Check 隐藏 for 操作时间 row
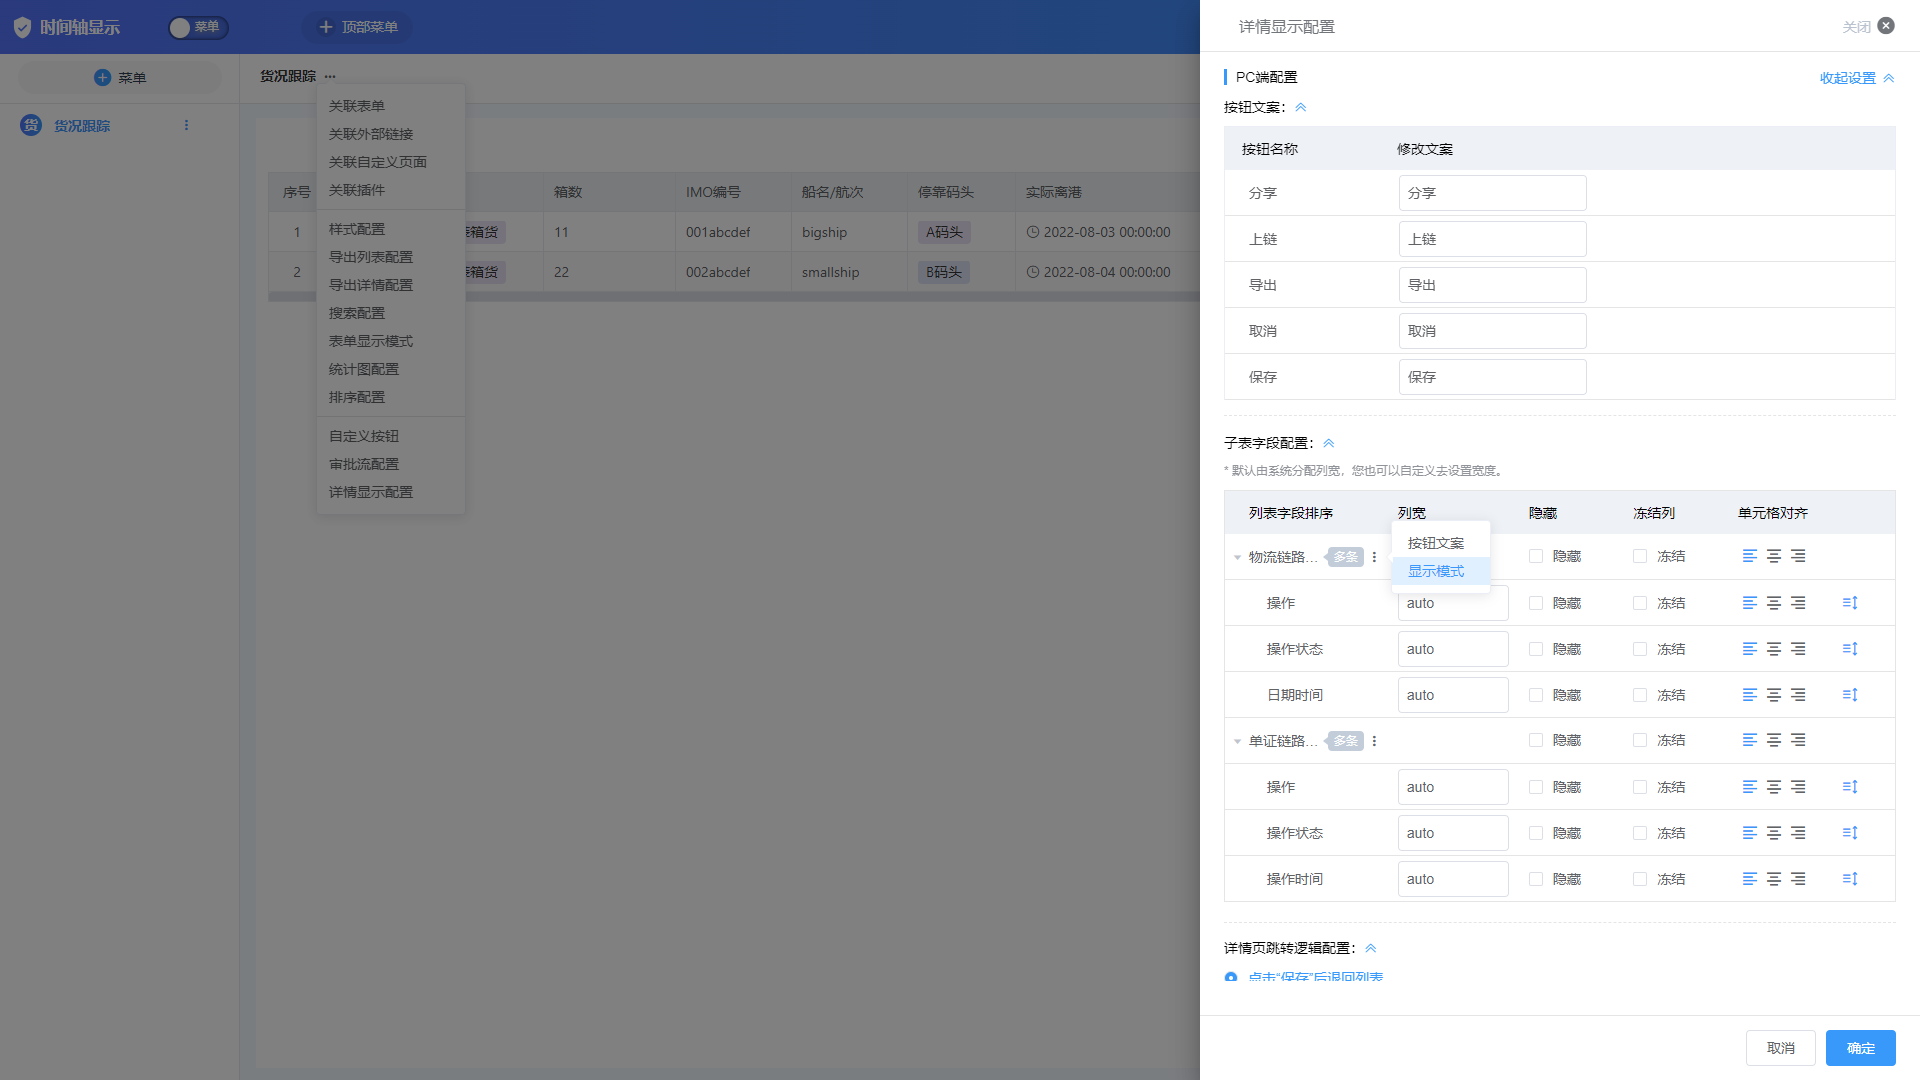 tap(1536, 879)
